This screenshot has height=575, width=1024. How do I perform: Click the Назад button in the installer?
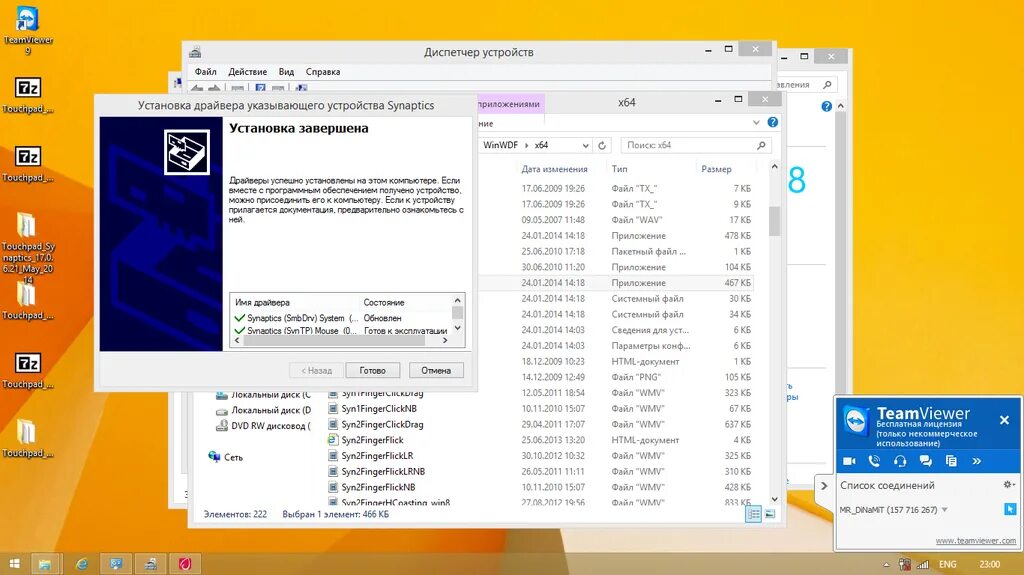pos(316,370)
